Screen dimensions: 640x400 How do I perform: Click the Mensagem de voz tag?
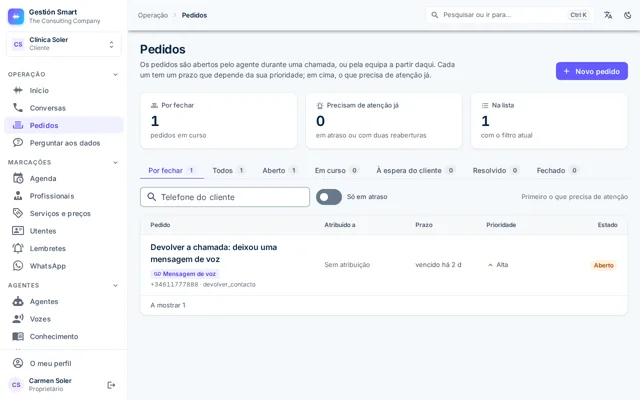tap(184, 274)
